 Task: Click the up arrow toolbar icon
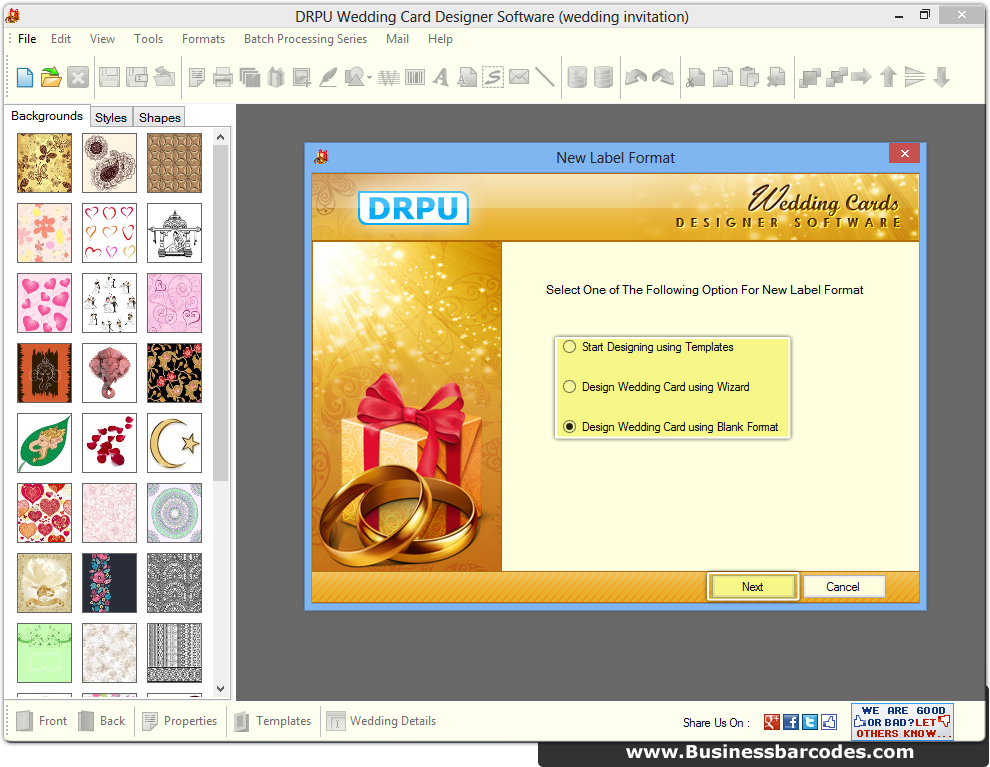888,78
